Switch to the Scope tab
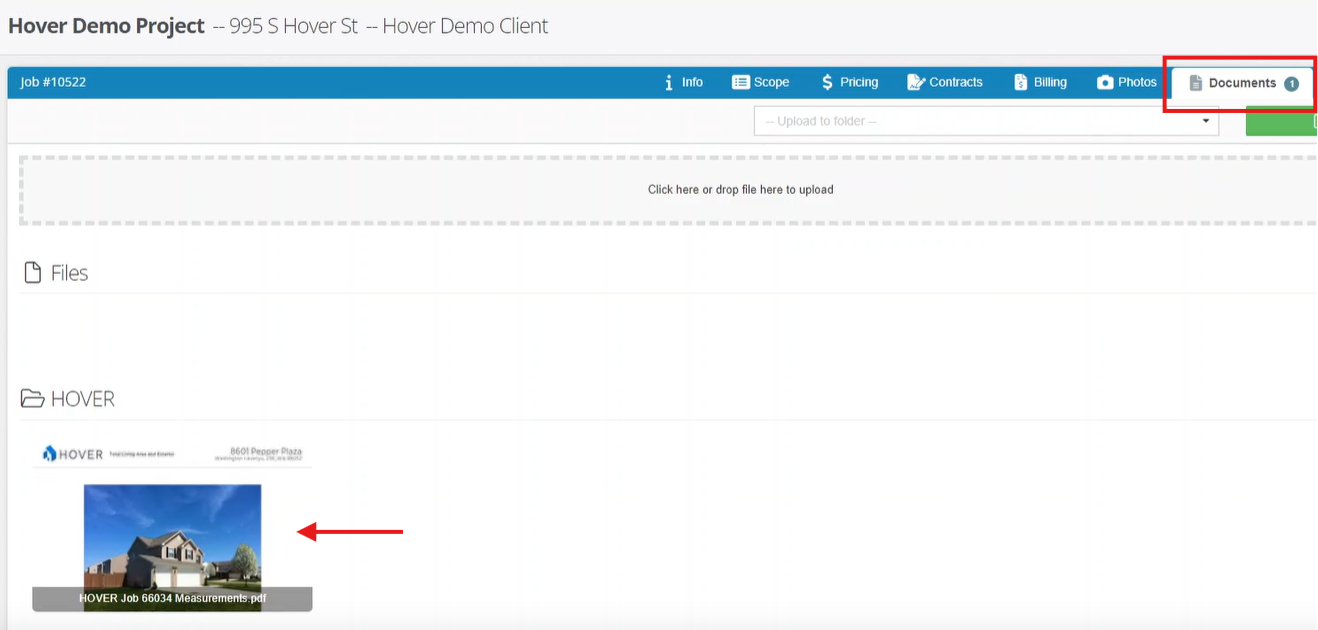The height and width of the screenshot is (630, 1318). click(x=761, y=82)
